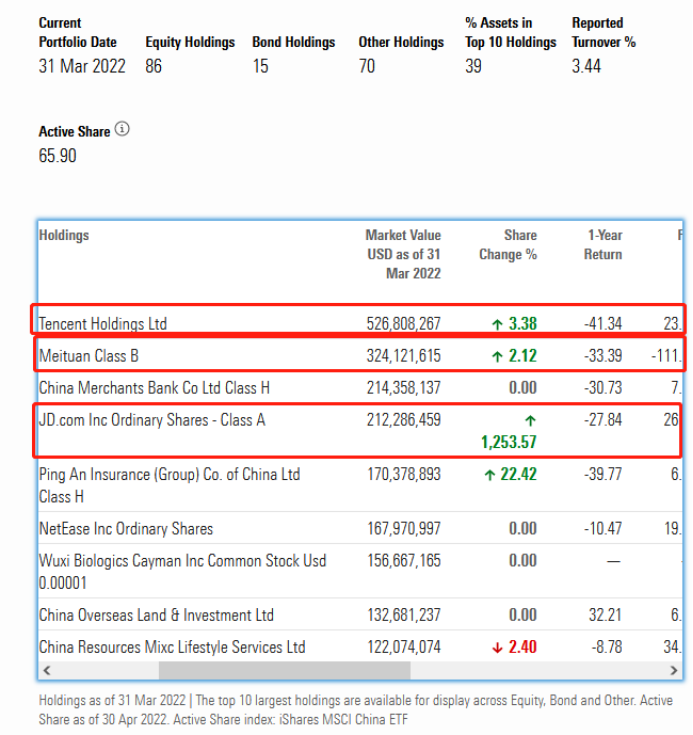Click the Market Value USD column header
Viewport: 693px width, 735px height.
coord(403,254)
